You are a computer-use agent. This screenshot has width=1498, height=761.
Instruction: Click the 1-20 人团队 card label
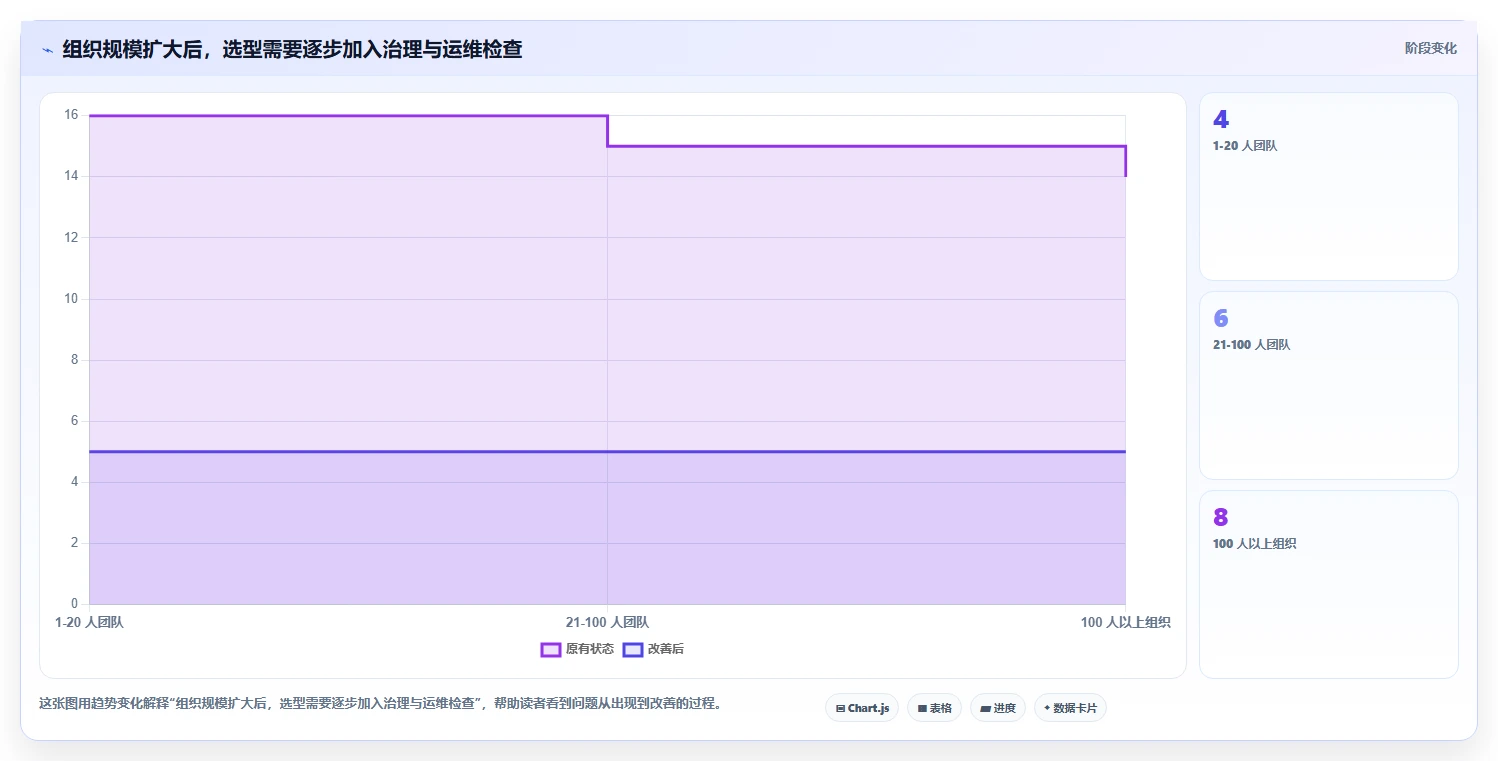coord(1244,146)
